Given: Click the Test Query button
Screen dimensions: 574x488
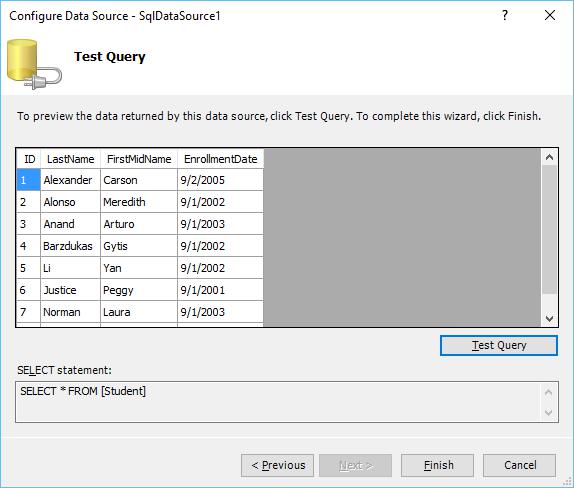Looking at the screenshot, I should click(499, 345).
